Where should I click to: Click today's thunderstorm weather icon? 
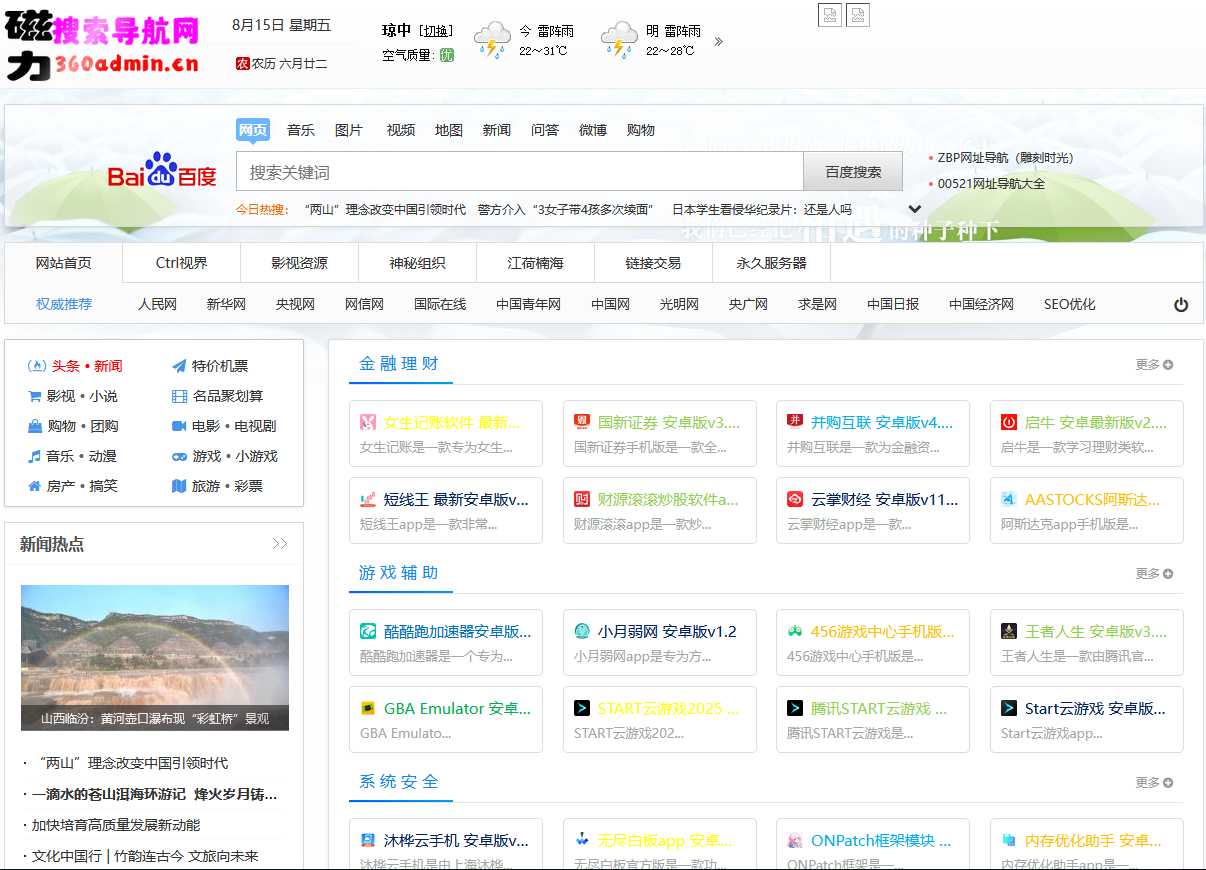coord(492,40)
